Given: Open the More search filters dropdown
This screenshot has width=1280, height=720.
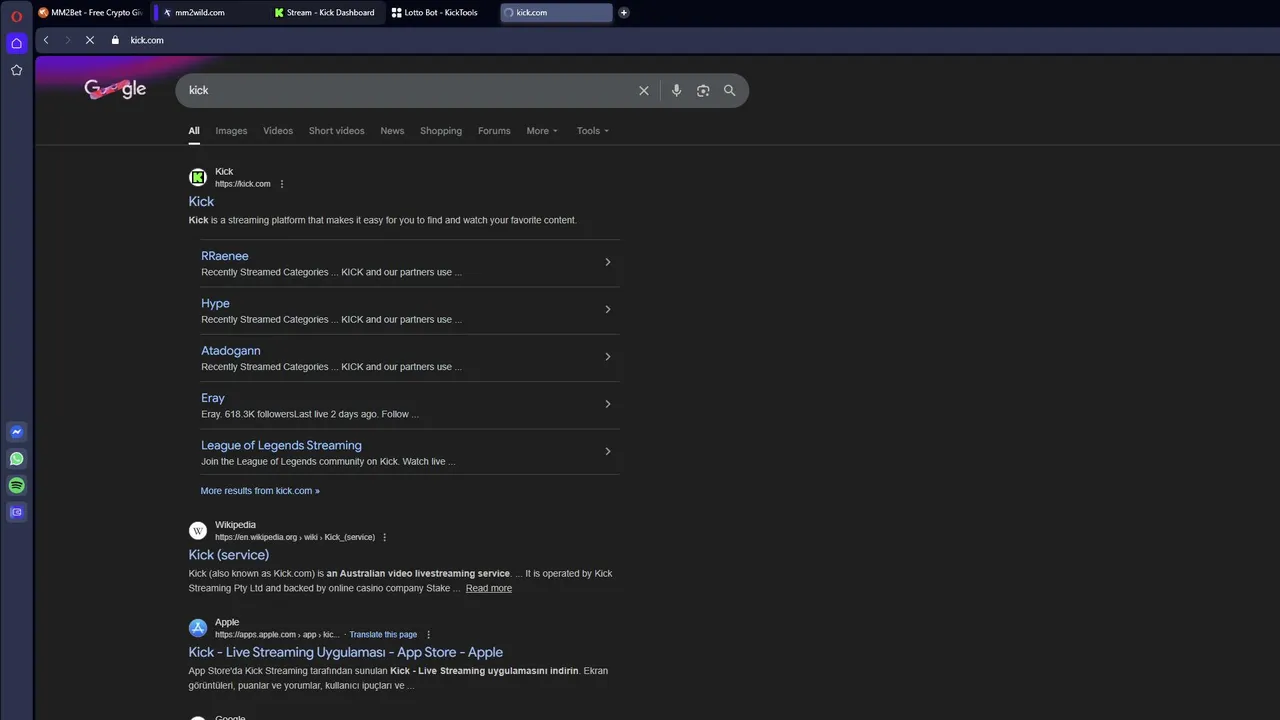Looking at the screenshot, I should click(x=542, y=131).
